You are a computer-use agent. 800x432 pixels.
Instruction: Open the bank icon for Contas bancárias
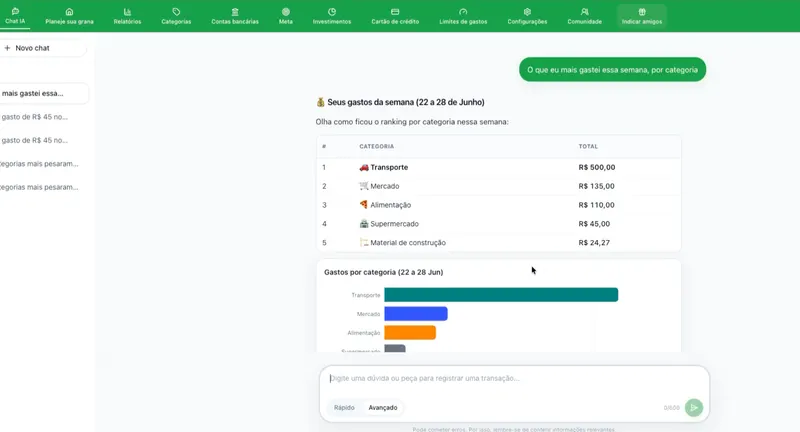235,12
